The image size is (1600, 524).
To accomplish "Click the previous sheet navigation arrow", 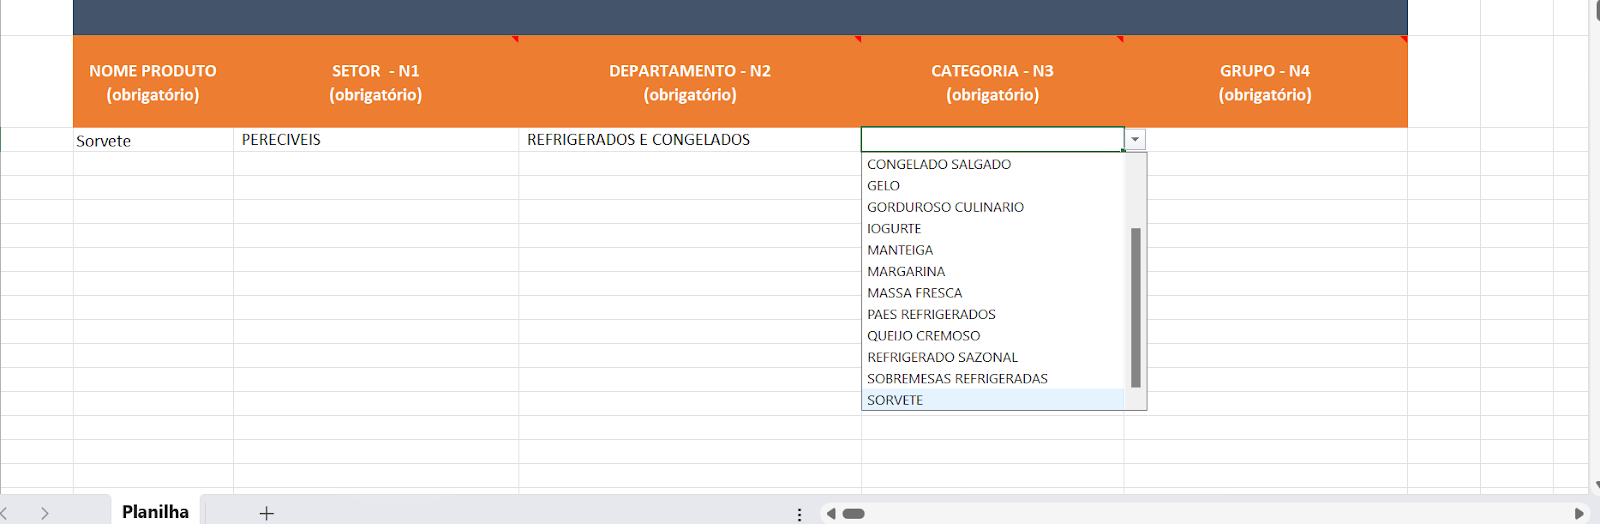I will [5, 513].
